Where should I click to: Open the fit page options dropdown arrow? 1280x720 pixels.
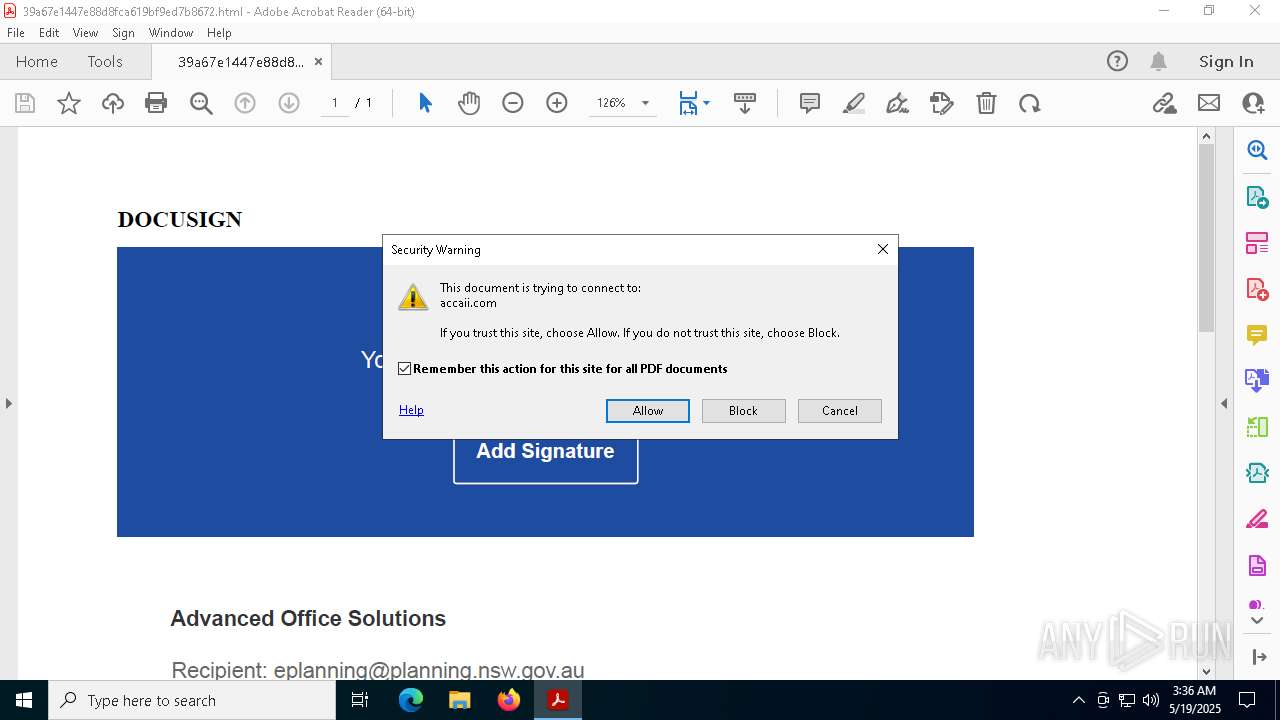707,103
